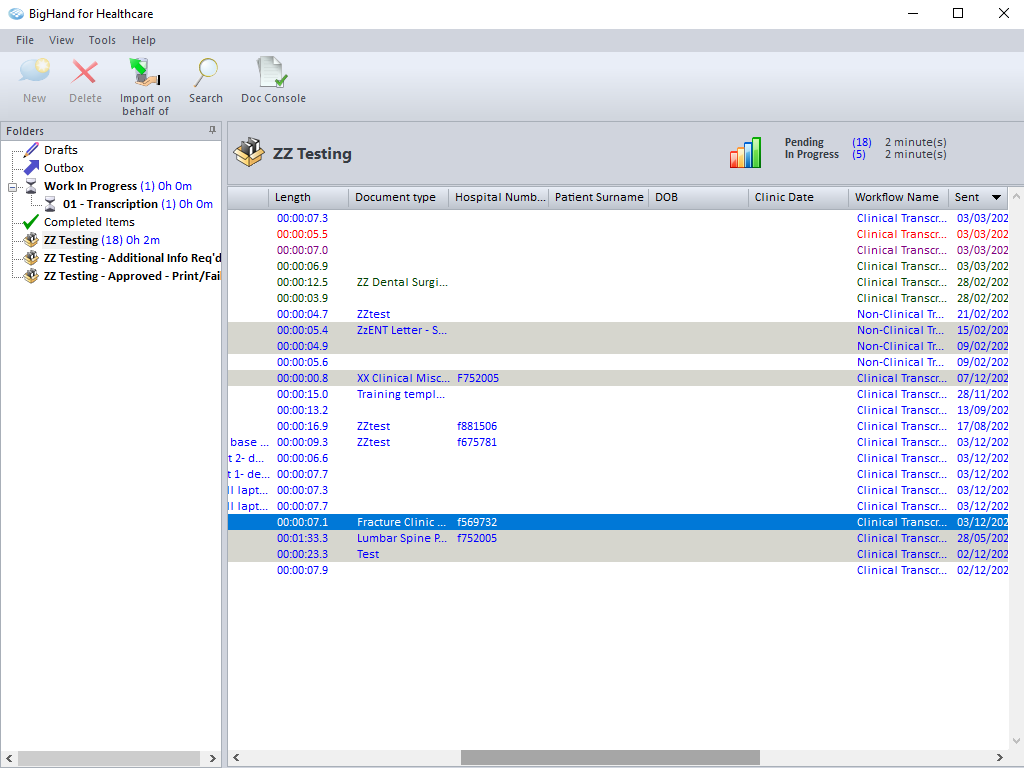Sort by Document type column header
The width and height of the screenshot is (1024, 768).
[398, 197]
